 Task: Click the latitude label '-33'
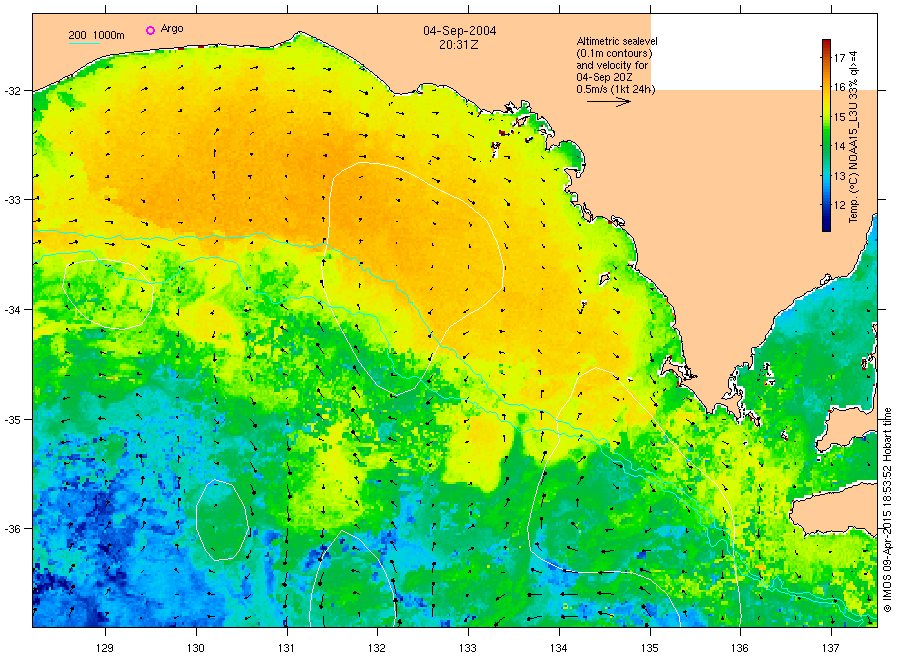tap(13, 200)
